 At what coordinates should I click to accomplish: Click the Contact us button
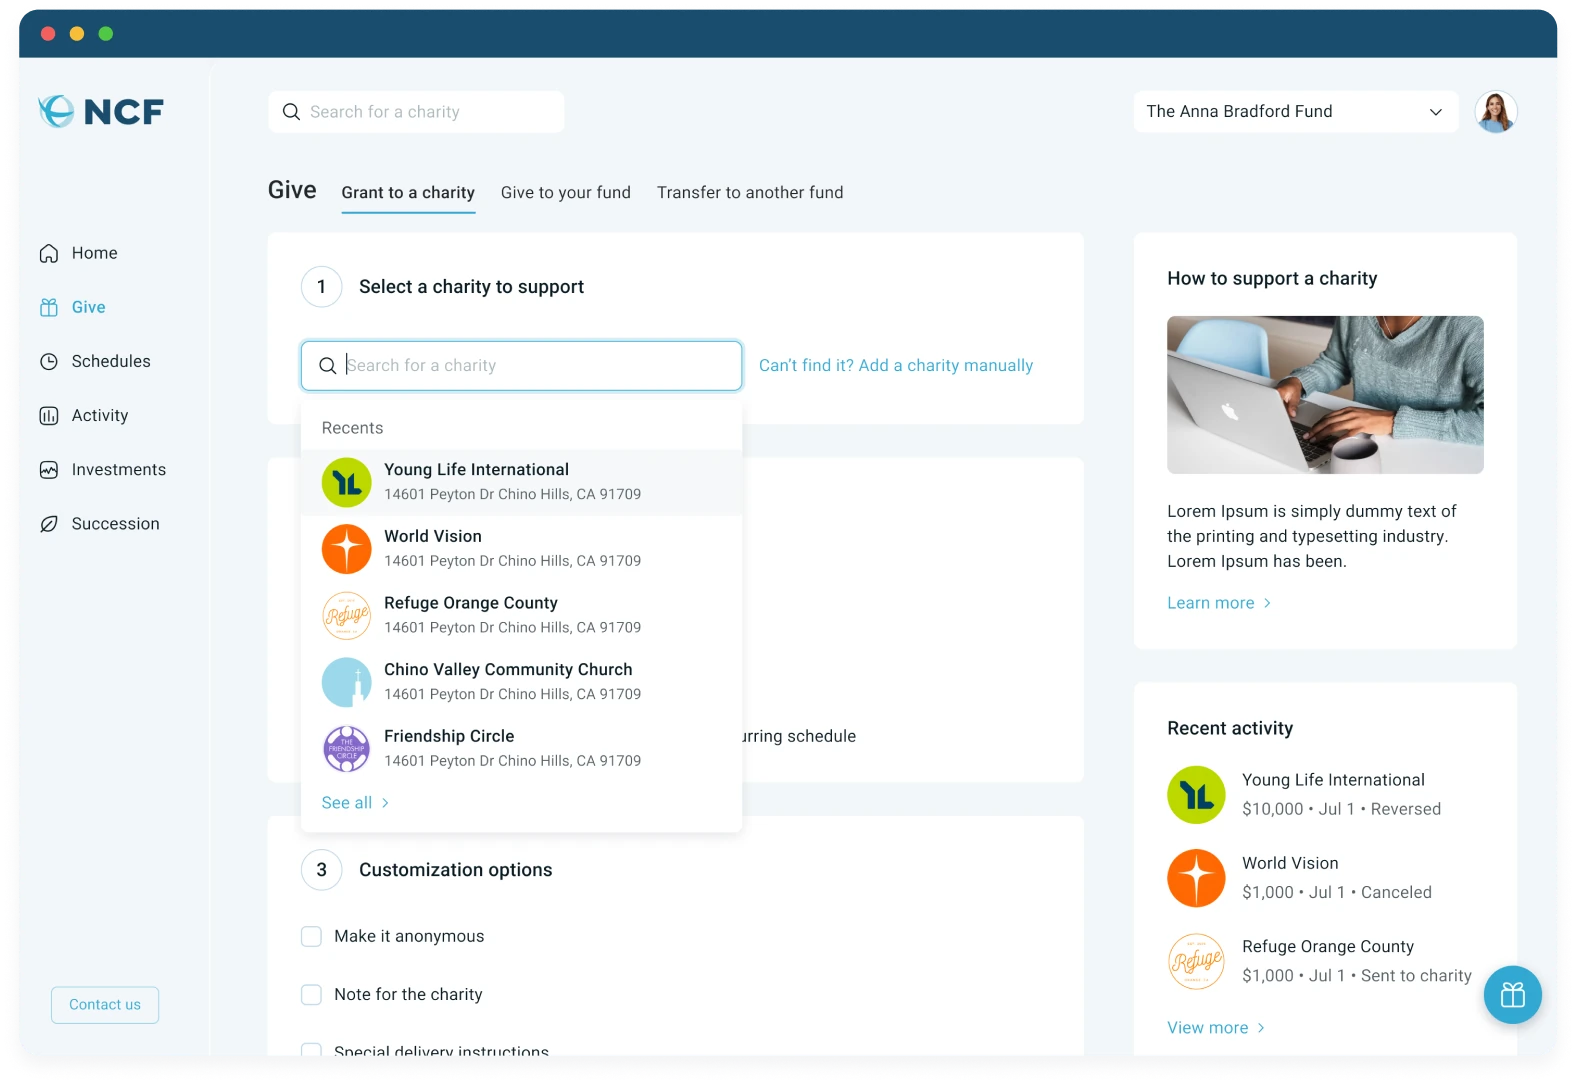105,1004
